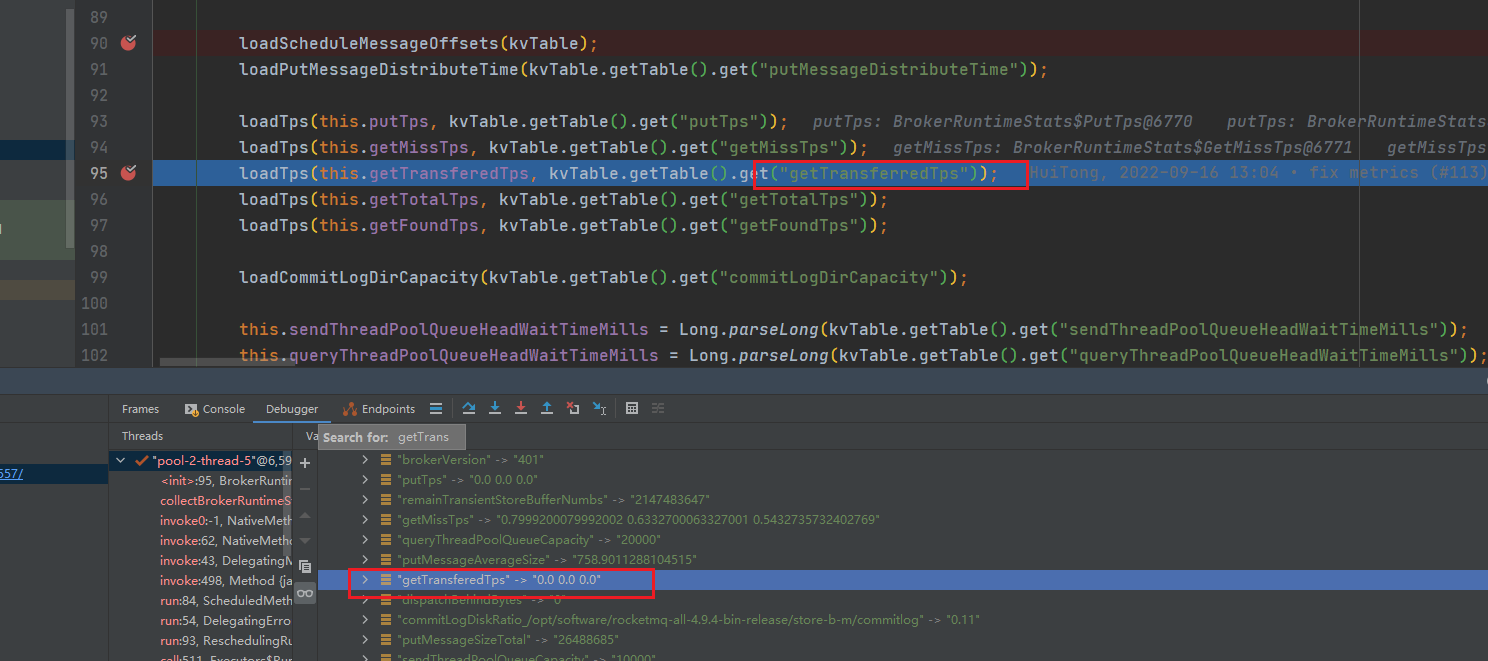
Task: Click loadPutMessageDistributeTime on line 91
Action: [379, 69]
